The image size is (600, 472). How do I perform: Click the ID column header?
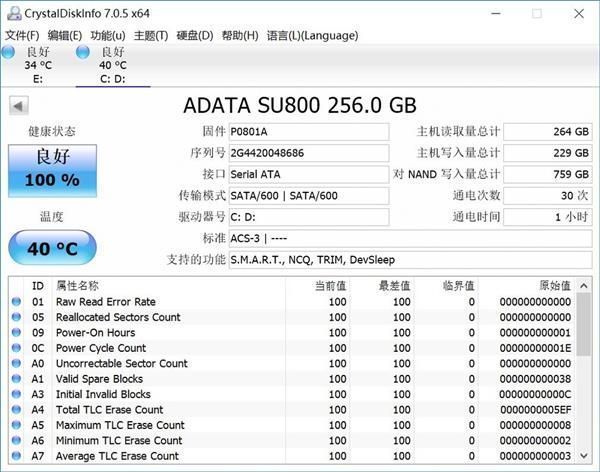[38, 286]
